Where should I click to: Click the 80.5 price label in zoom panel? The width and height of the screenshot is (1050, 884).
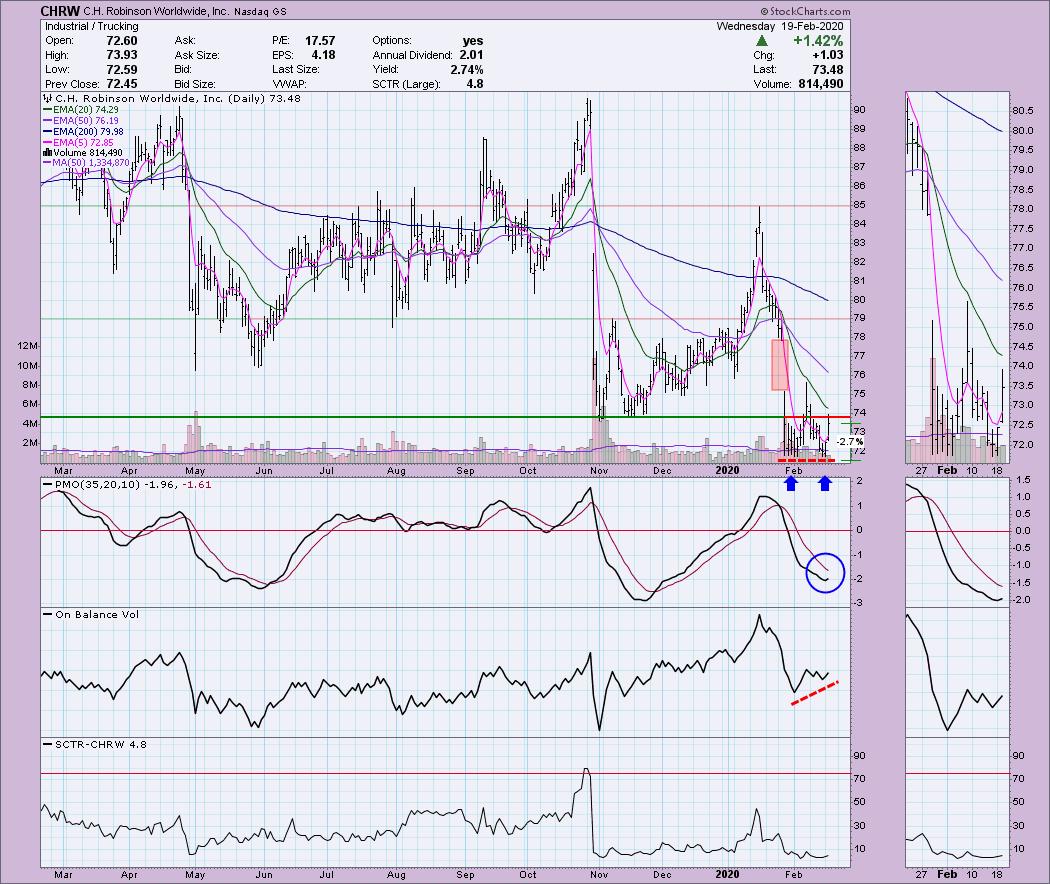(x=1023, y=110)
